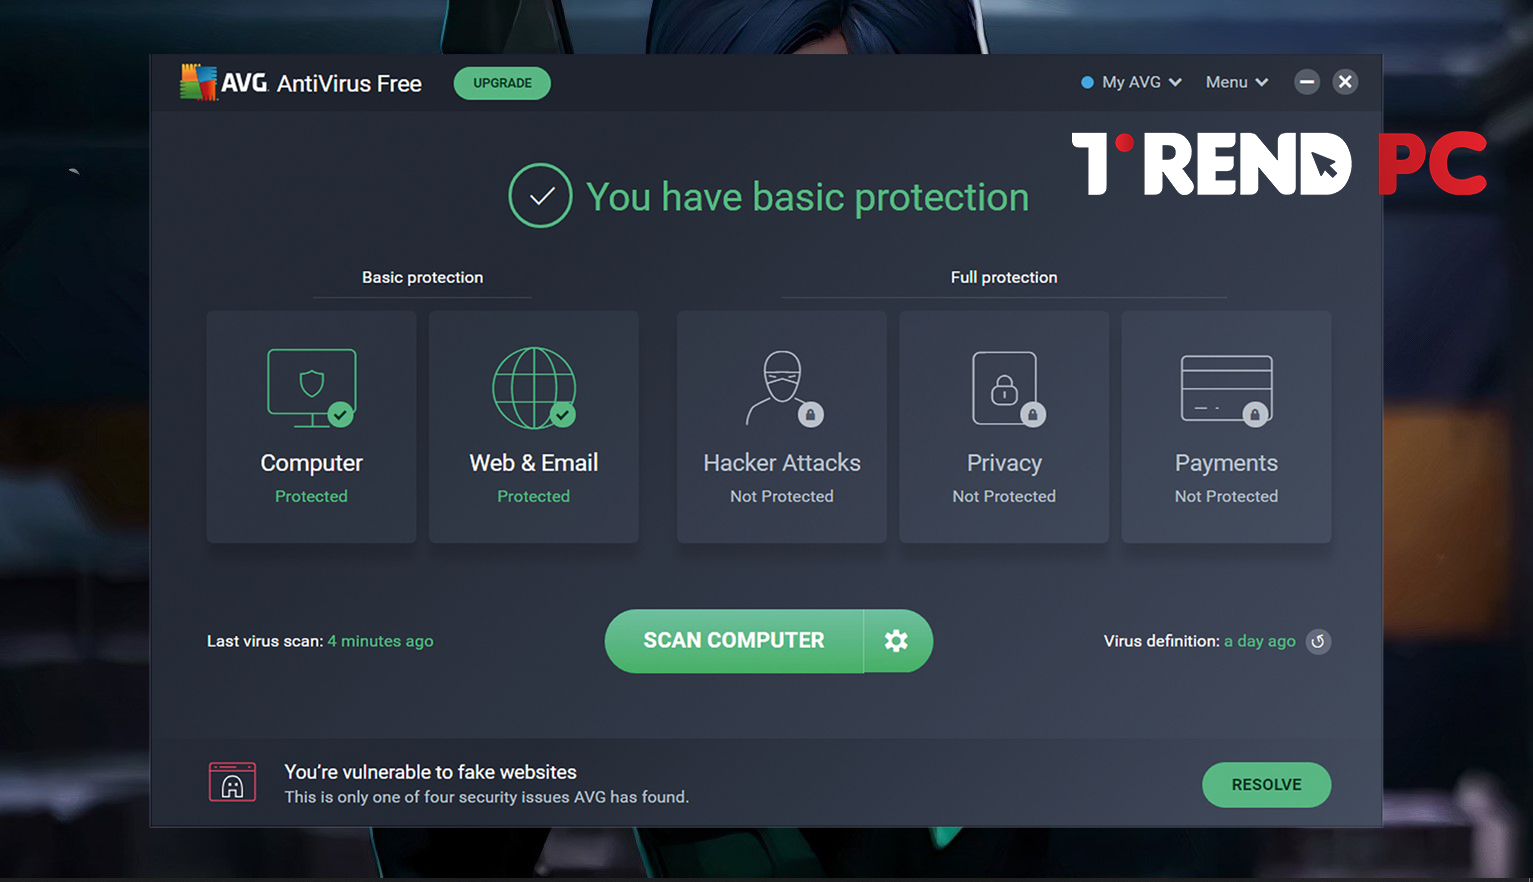Open the Menu dropdown
This screenshot has height=882, width=1533.
[x=1236, y=82]
